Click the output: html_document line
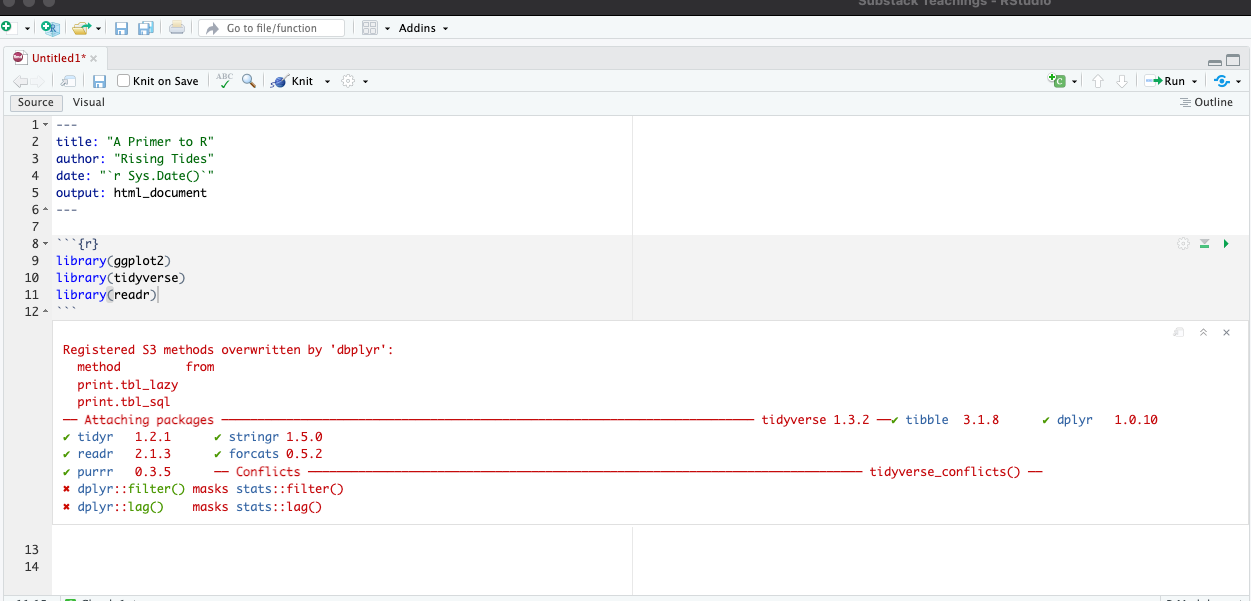Image resolution: width=1251 pixels, height=601 pixels. click(131, 193)
